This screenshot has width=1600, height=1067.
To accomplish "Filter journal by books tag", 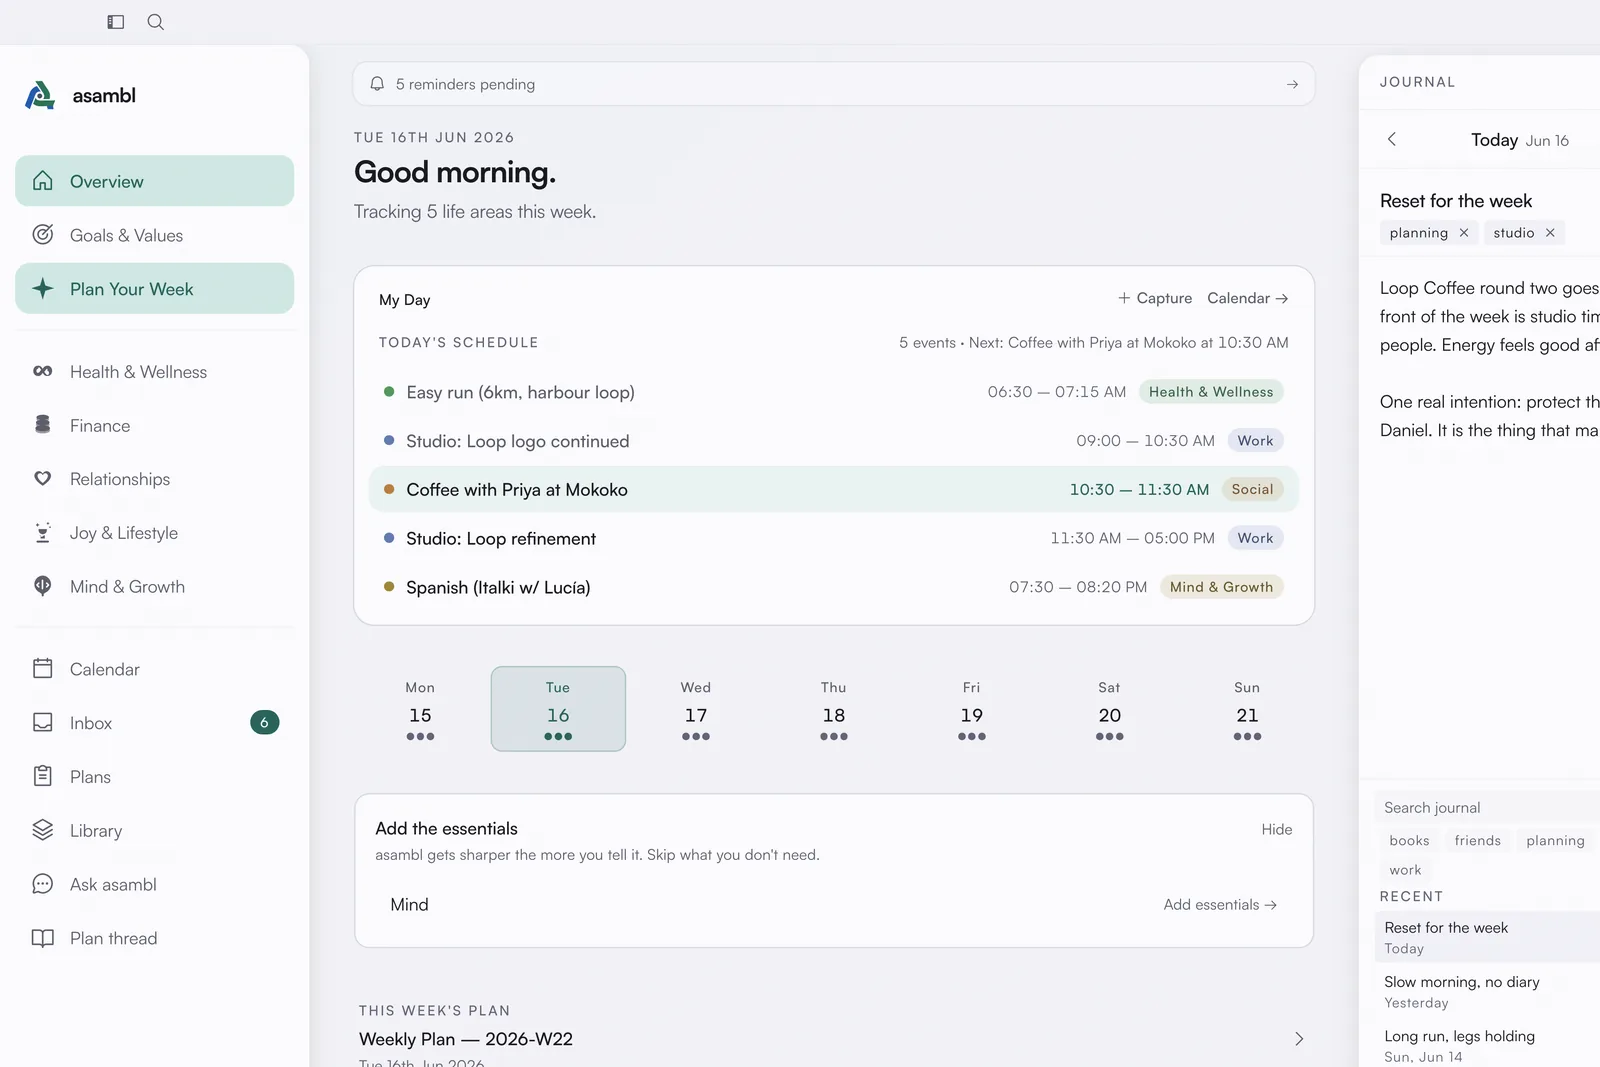I will (1409, 841).
